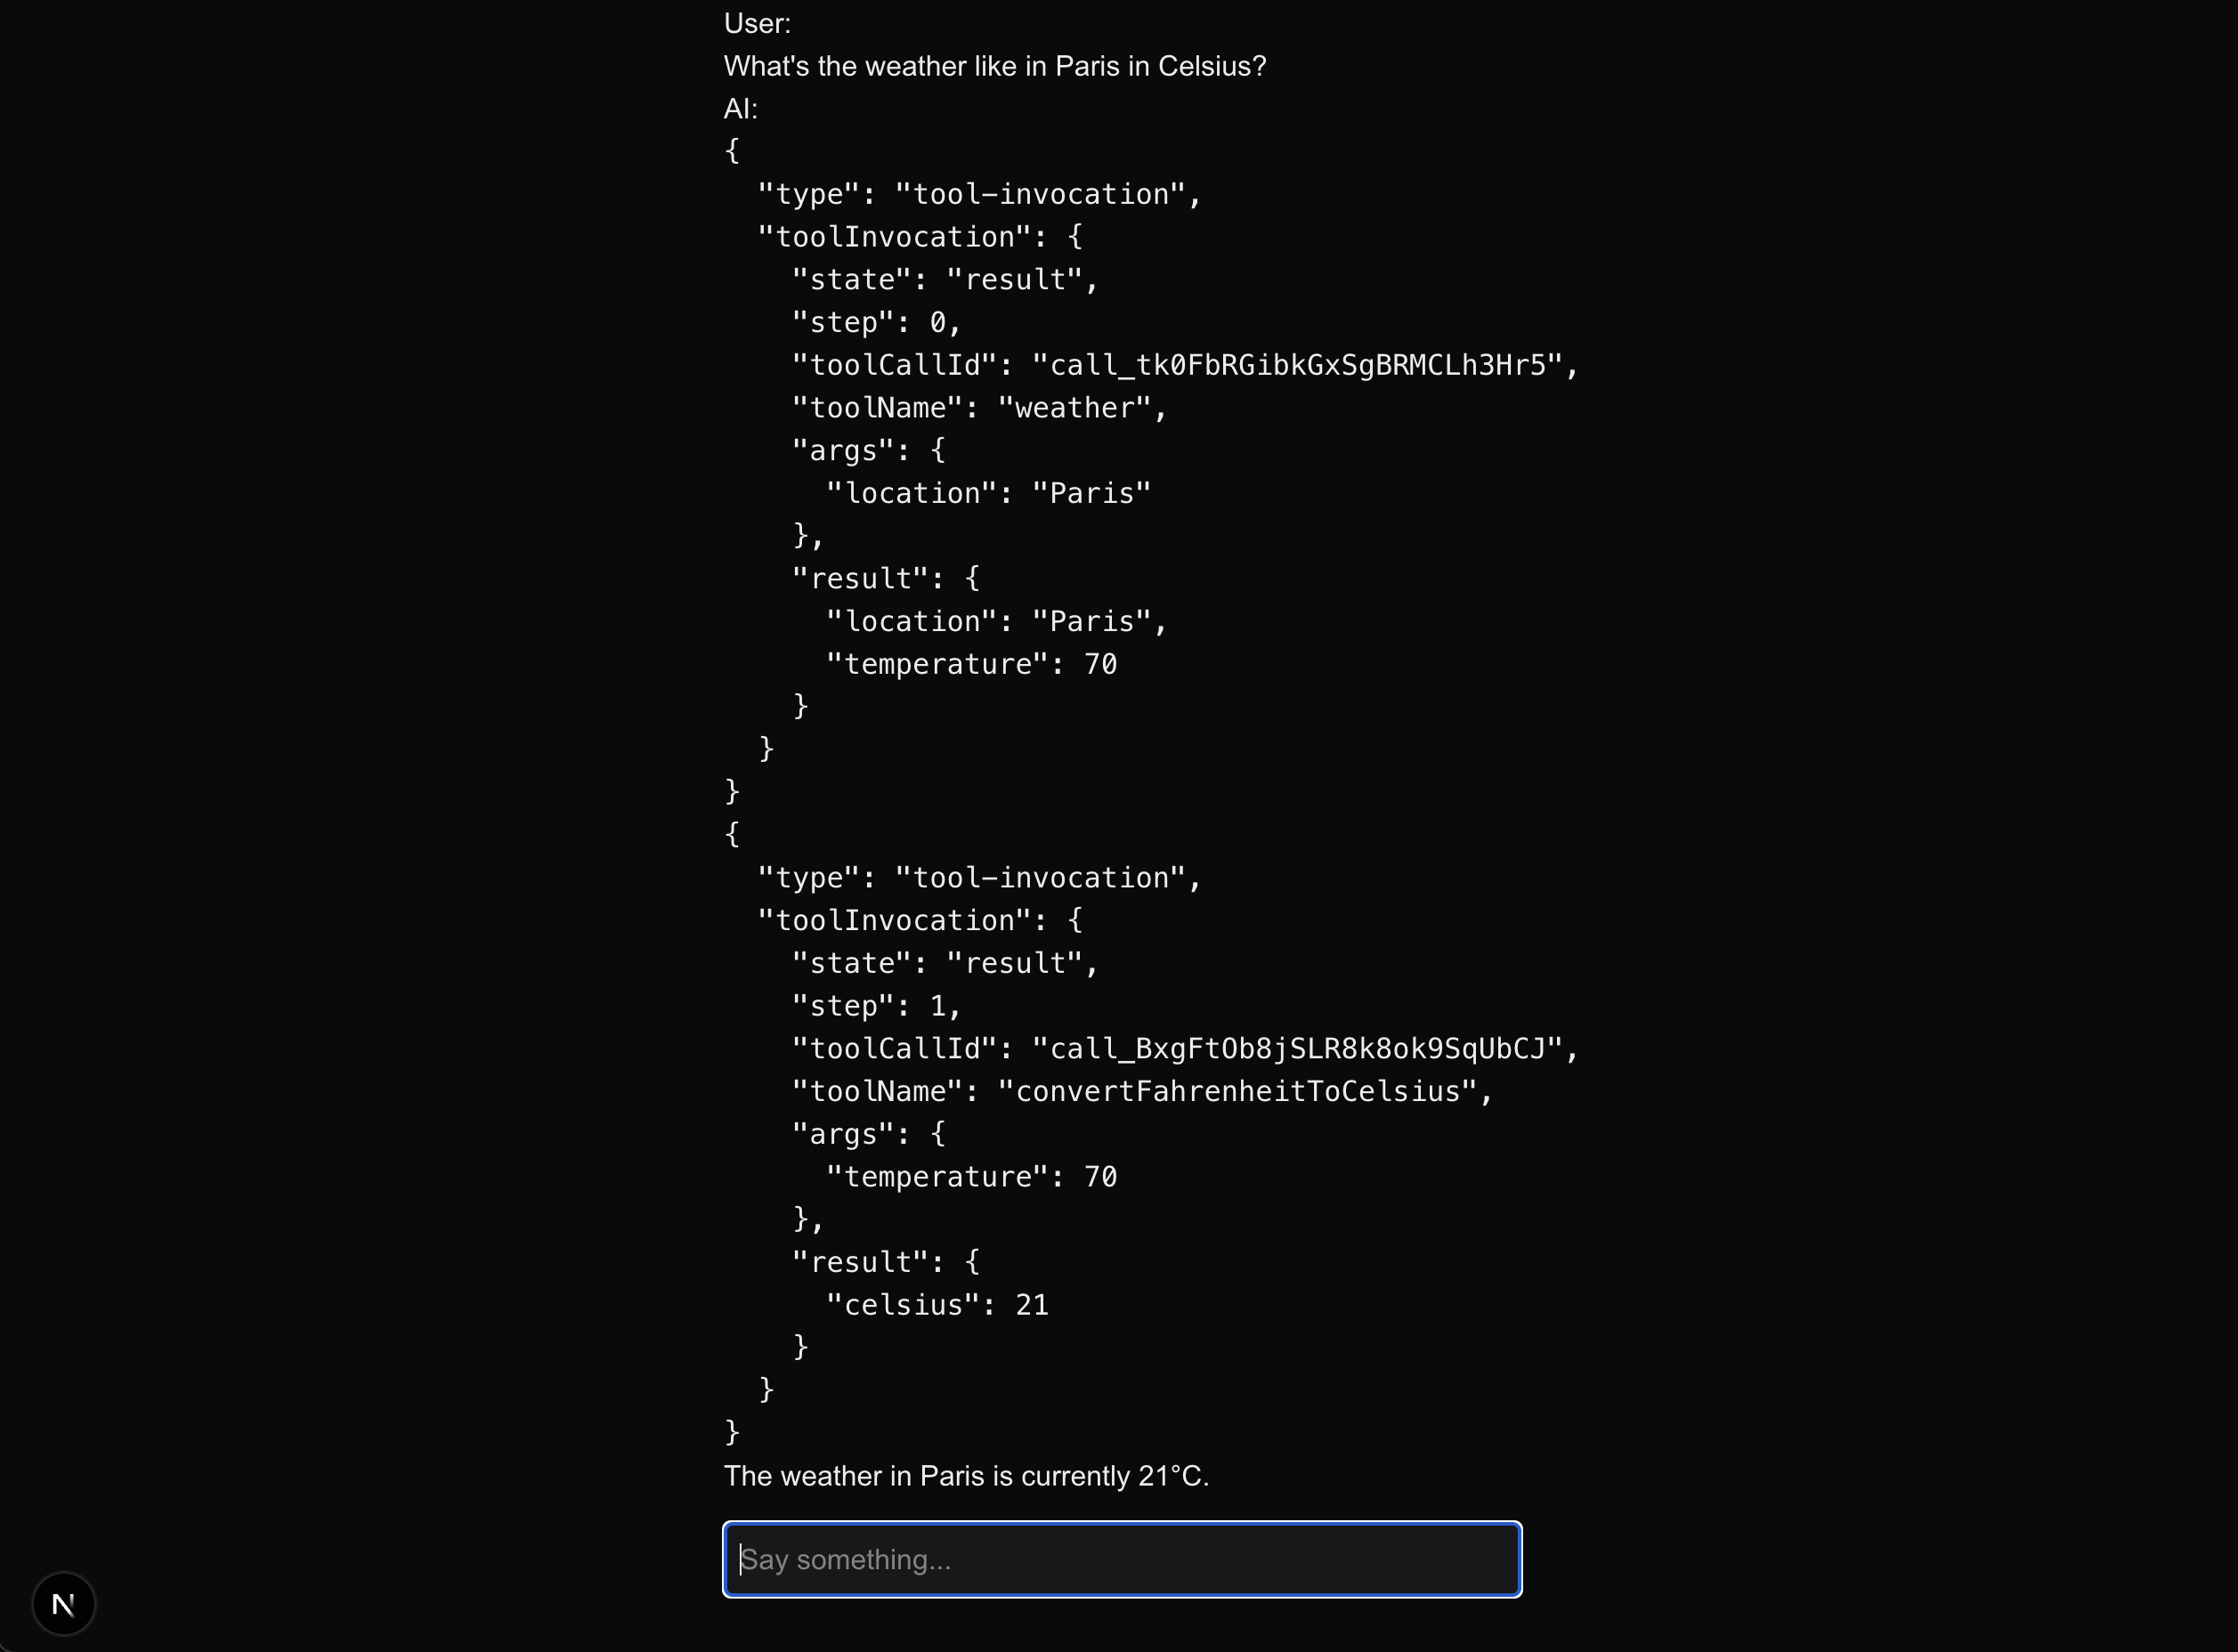The width and height of the screenshot is (2238, 1652).
Task: Click the "AI:" label
Action: point(741,108)
